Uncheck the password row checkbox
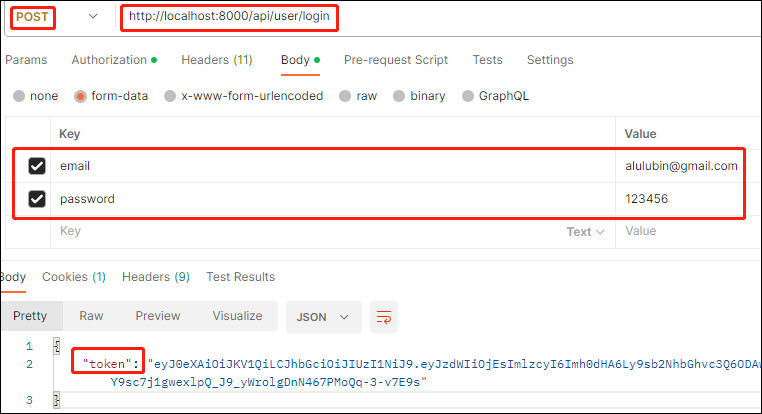 coord(37,199)
